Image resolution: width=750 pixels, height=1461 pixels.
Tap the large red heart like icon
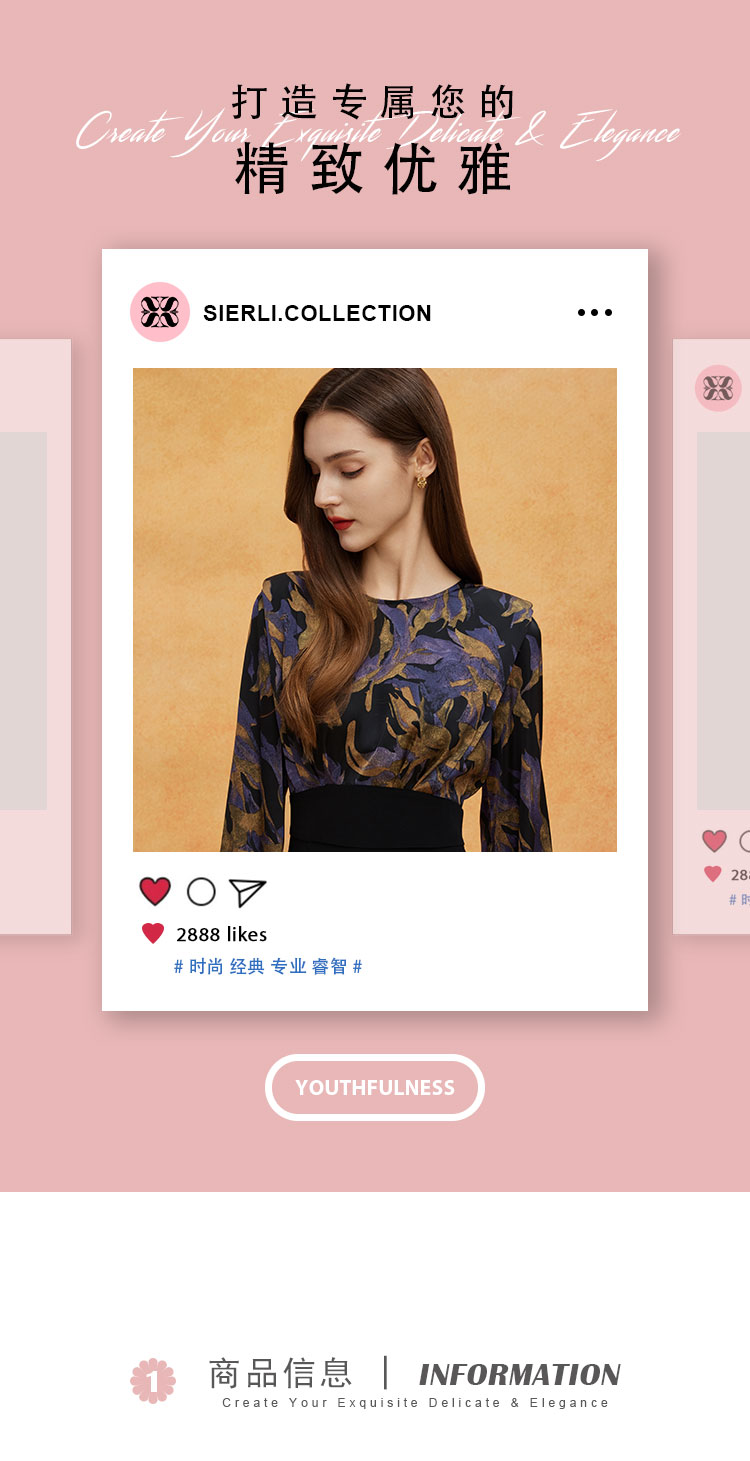[x=155, y=891]
